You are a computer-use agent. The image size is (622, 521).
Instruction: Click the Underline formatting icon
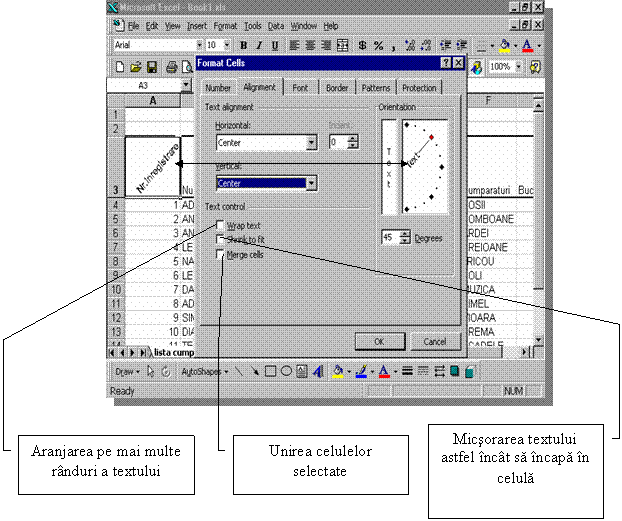pyautogui.click(x=273, y=45)
